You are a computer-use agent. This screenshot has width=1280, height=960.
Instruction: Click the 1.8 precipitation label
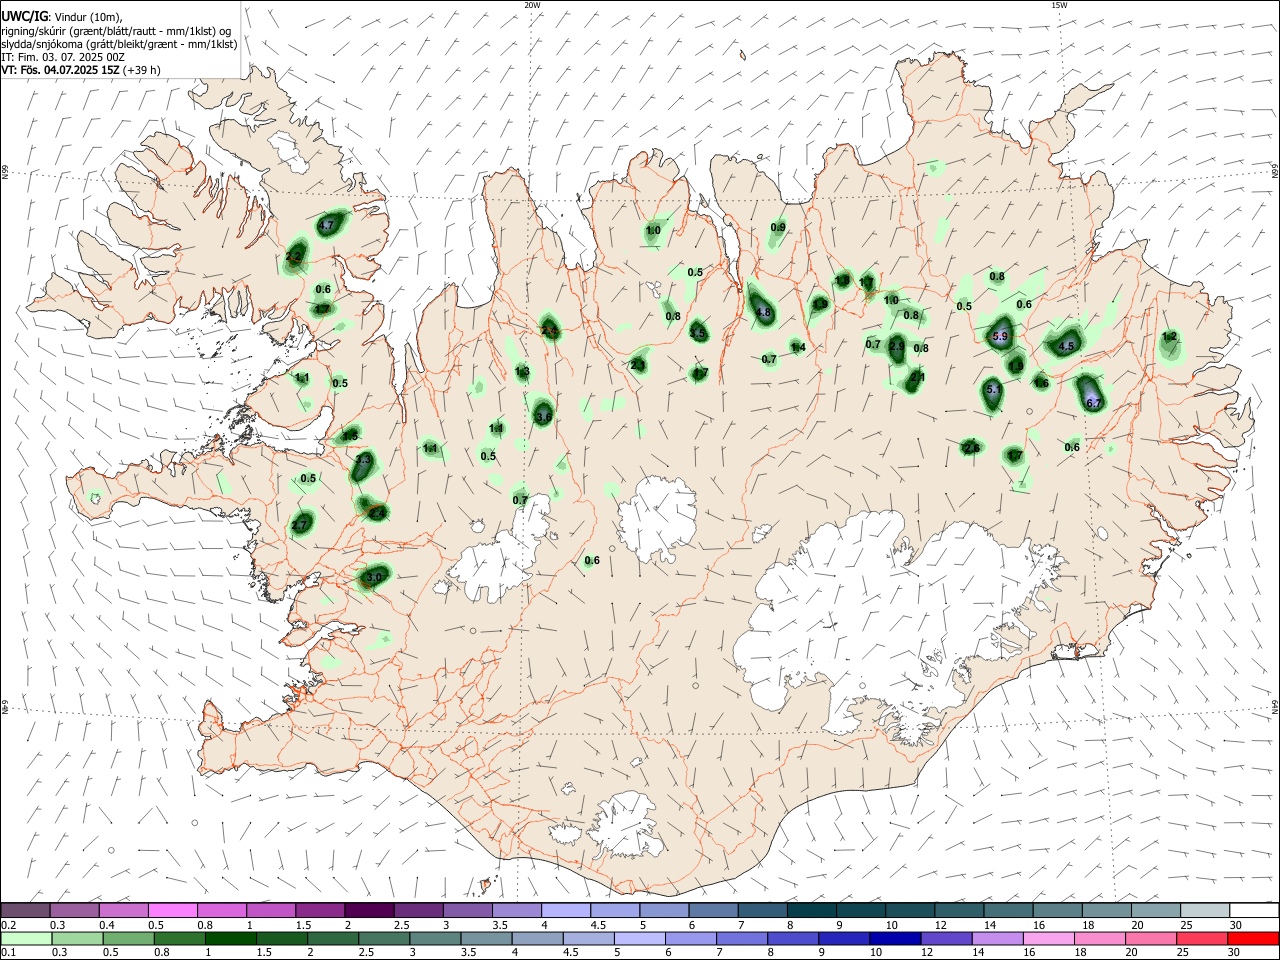[843, 280]
